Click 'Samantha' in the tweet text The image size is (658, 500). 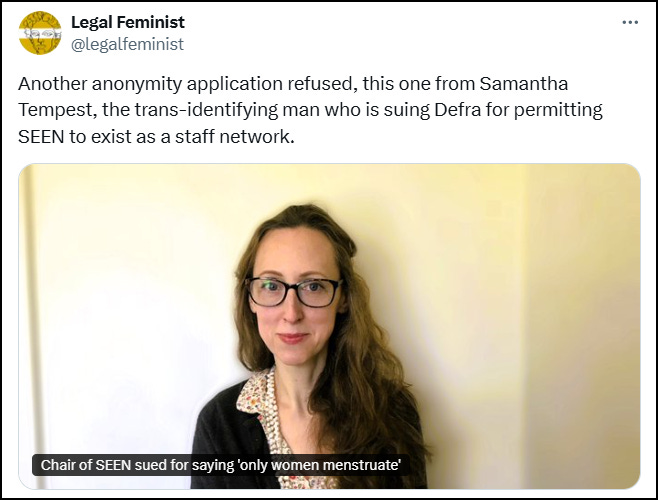click(524, 84)
